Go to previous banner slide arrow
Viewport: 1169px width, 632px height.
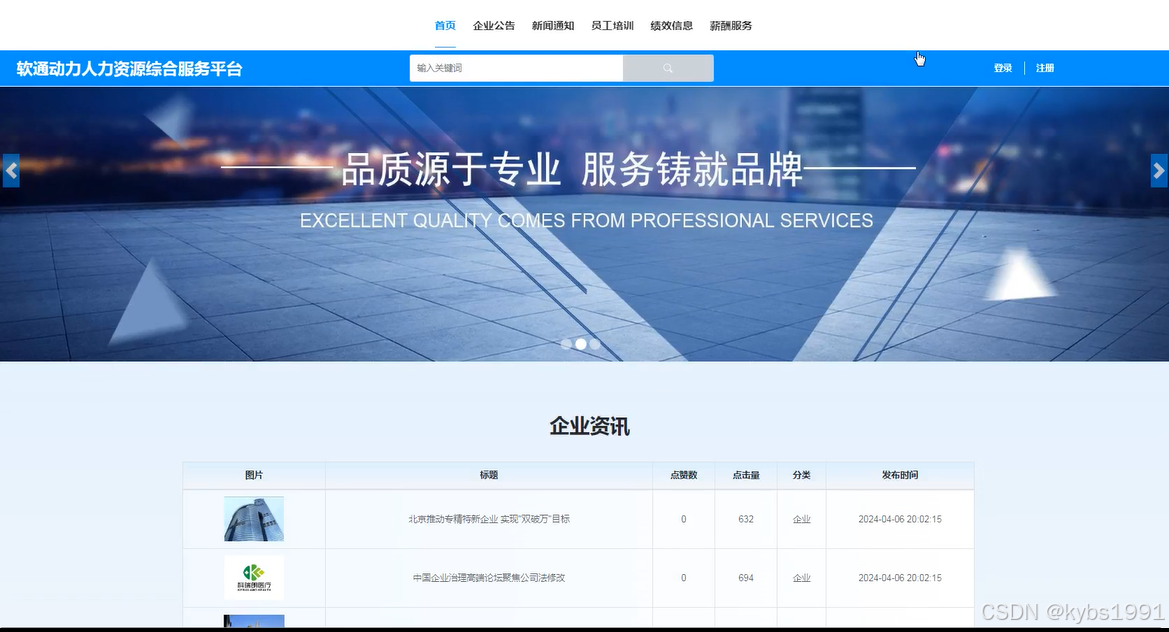pos(11,171)
